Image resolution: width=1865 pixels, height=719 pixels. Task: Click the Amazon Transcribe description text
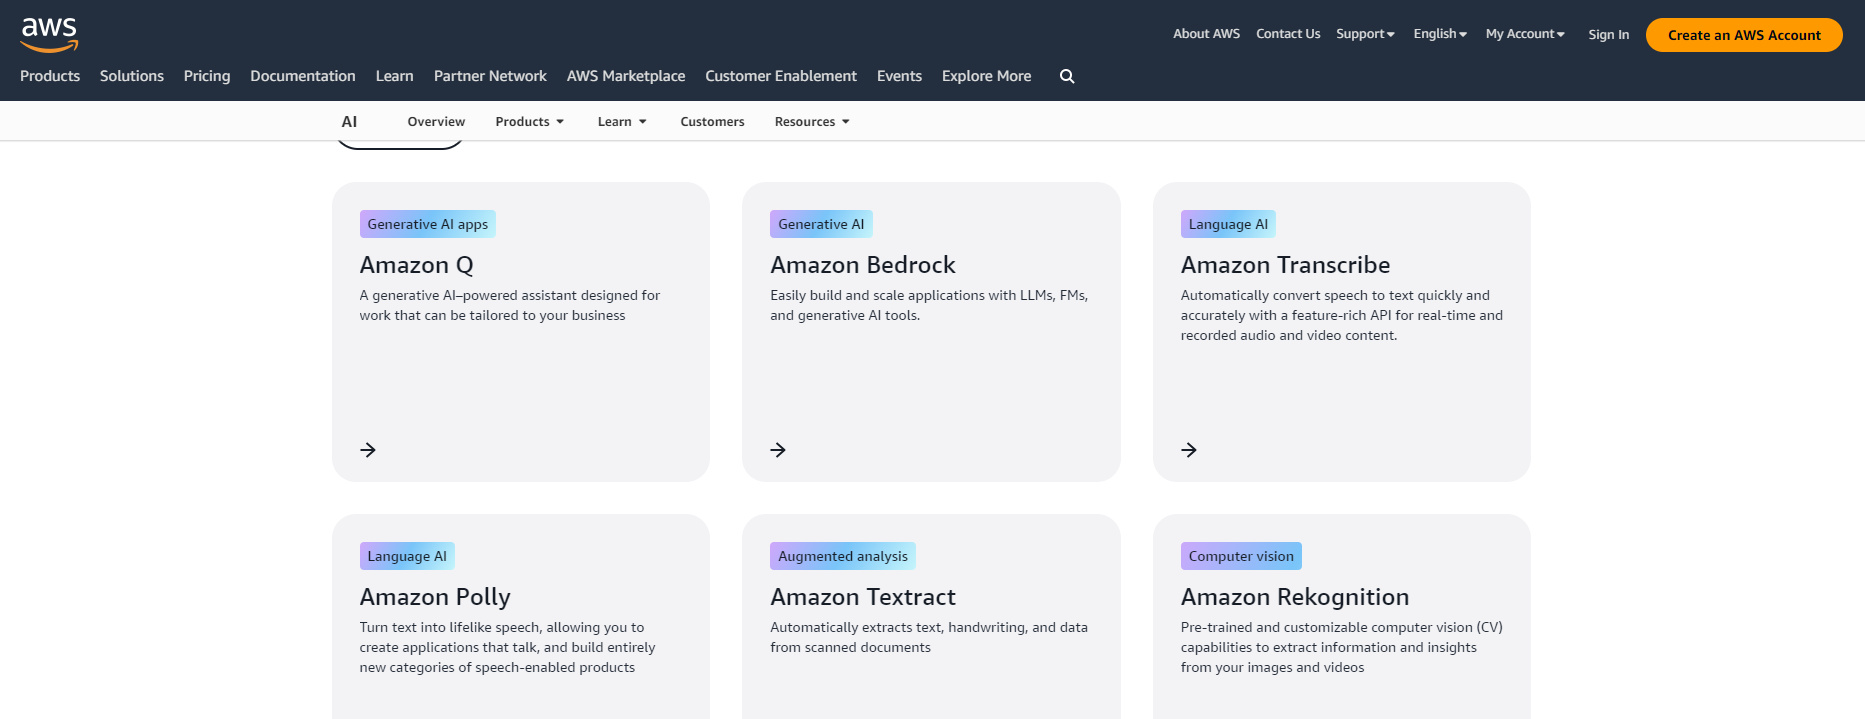coord(1342,315)
